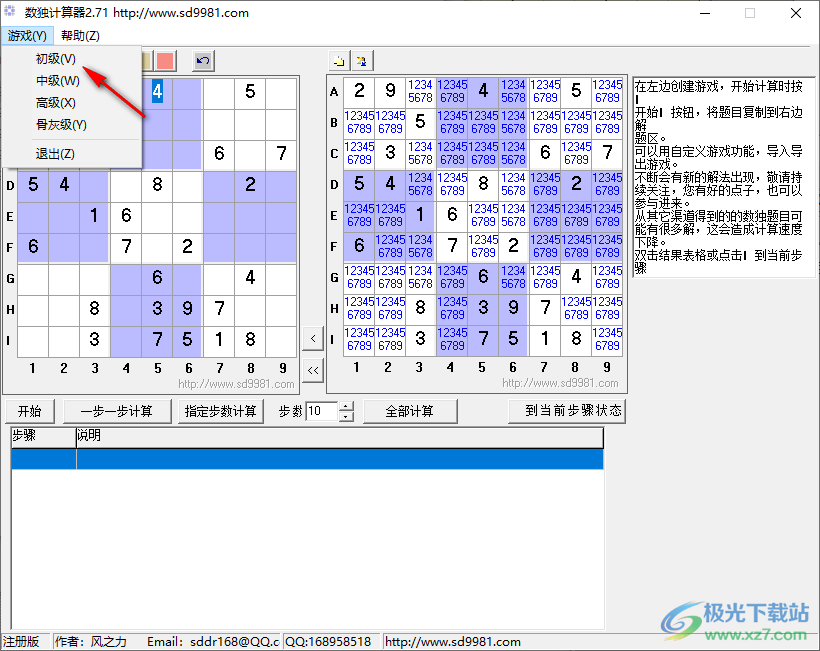Click right grid cell B3 showing 5
Image resolution: width=820 pixels, height=651 pixels.
click(x=420, y=122)
